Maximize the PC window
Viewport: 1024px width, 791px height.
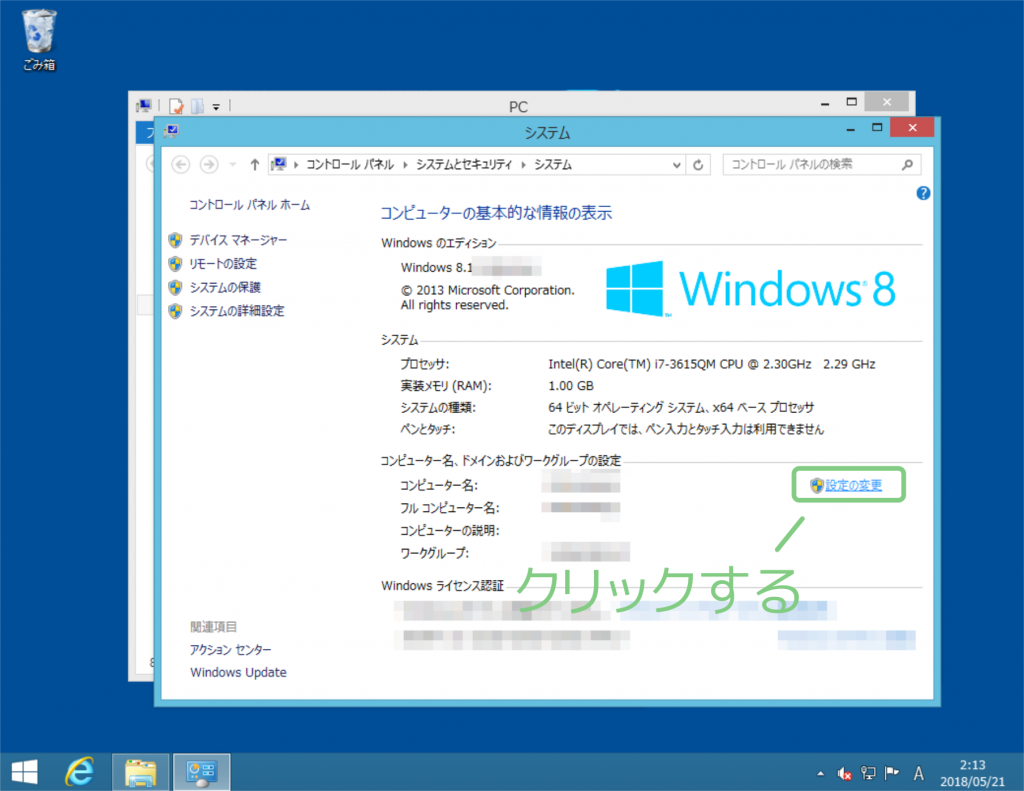tap(852, 102)
